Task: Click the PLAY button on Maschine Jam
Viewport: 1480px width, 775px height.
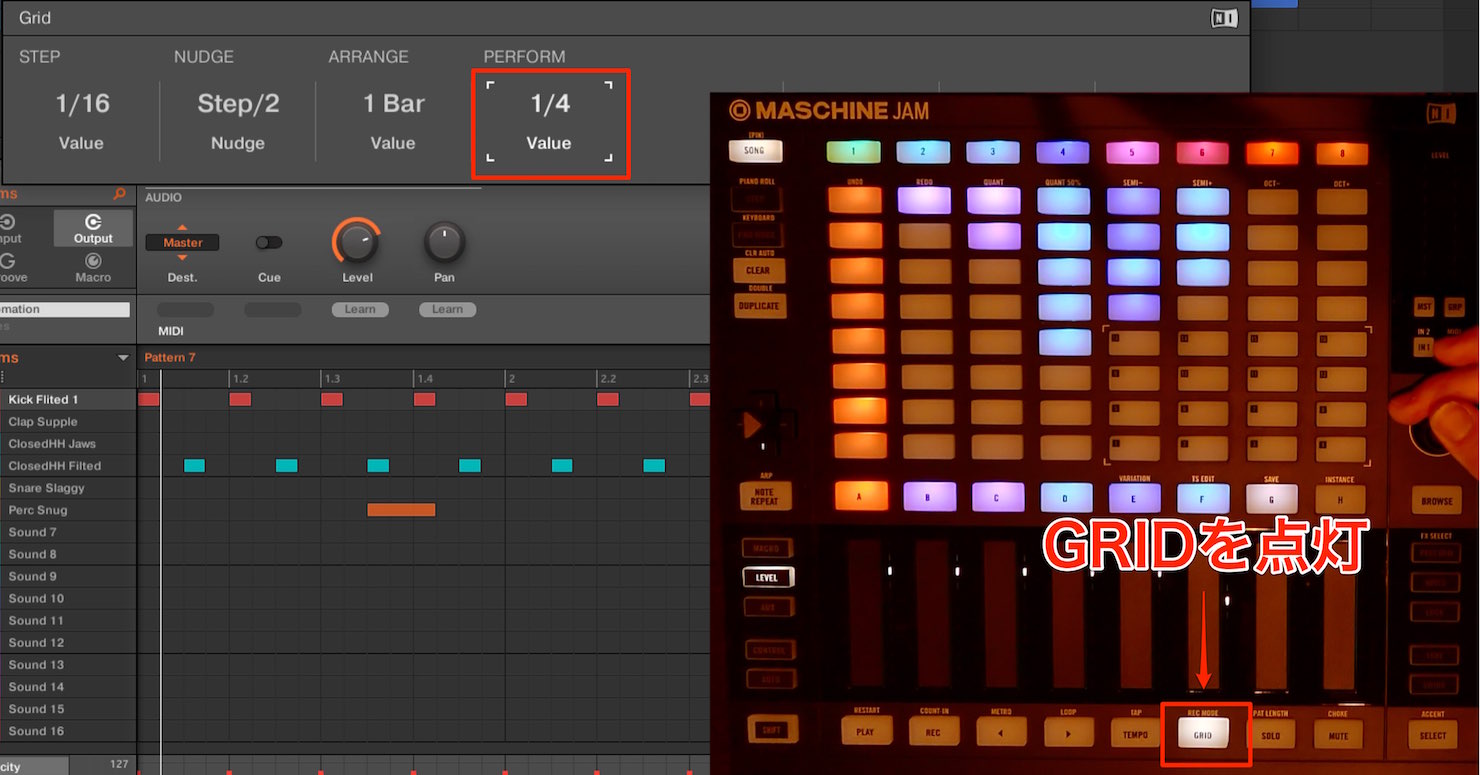Action: click(865, 732)
